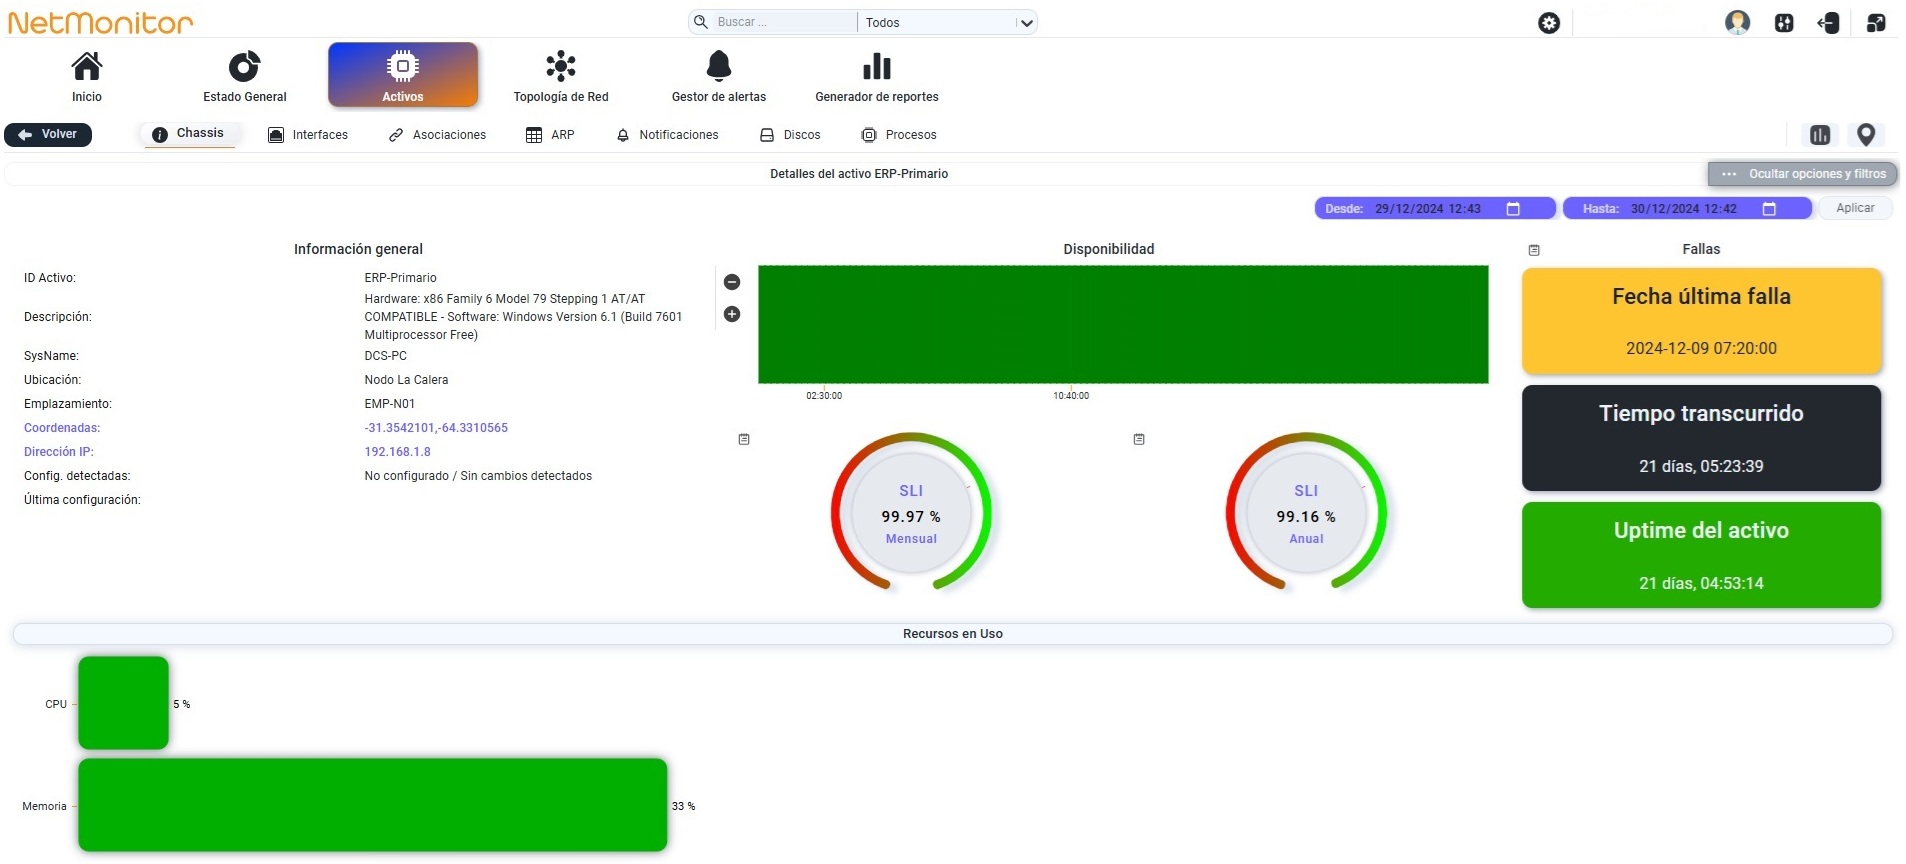The image size is (1906, 864).
Task: Zoom in availability chart with plus button
Action: 732,314
